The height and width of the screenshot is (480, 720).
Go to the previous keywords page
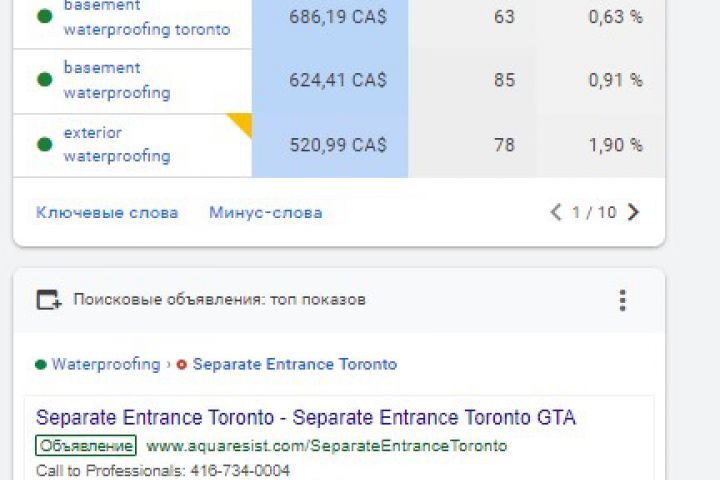tap(556, 212)
